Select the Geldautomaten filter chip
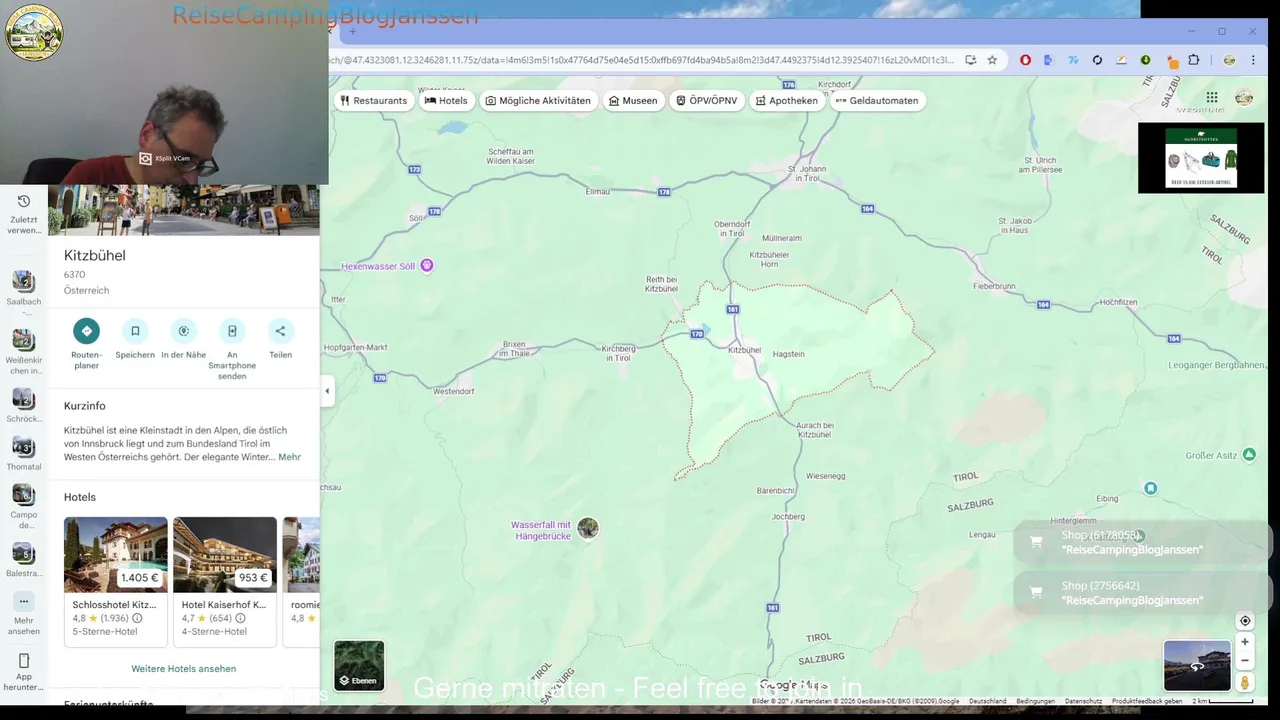The image size is (1280, 720). tap(877, 100)
